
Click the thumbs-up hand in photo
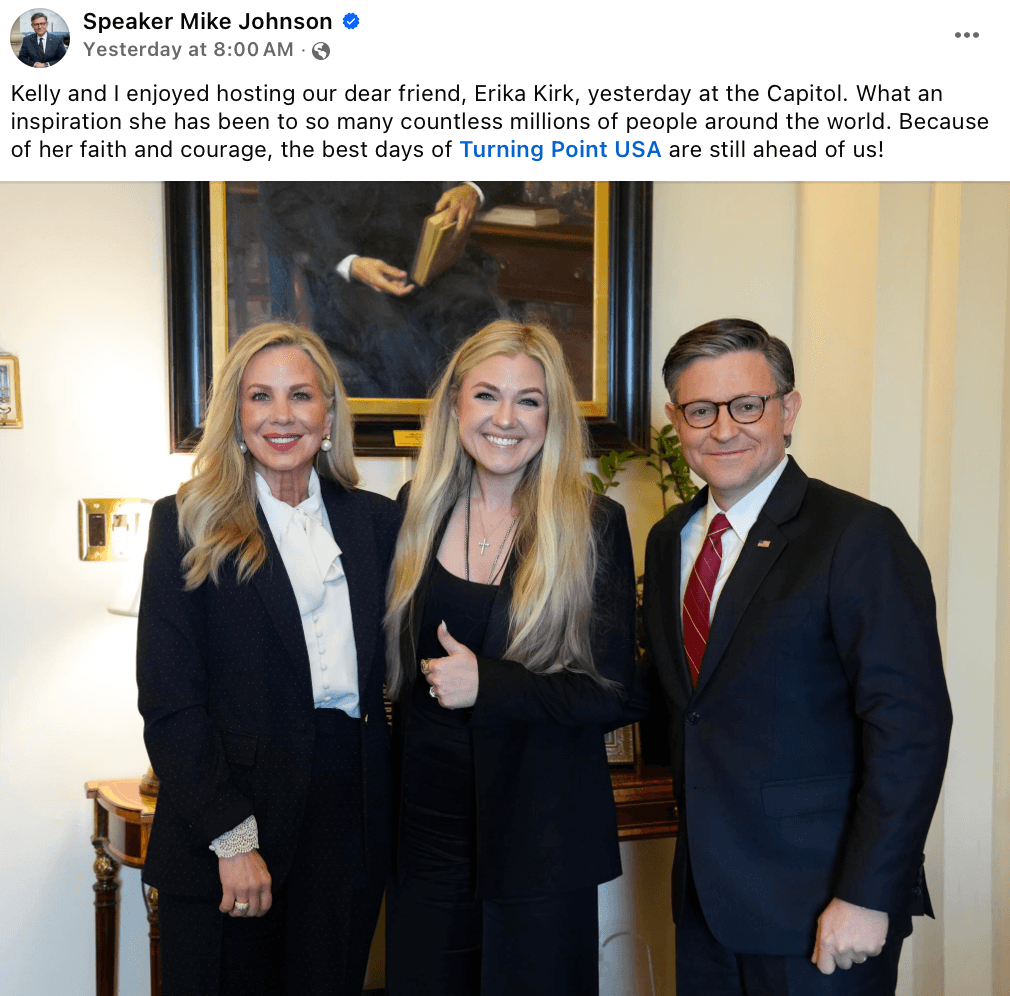click(x=451, y=667)
